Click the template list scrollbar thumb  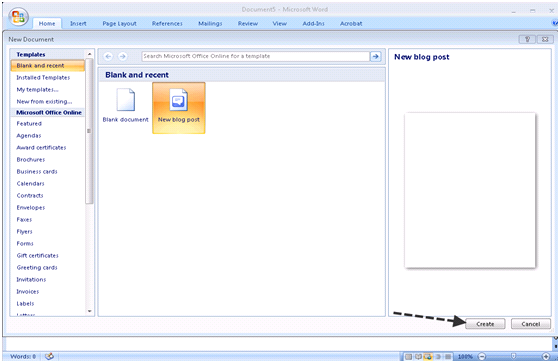point(89,131)
